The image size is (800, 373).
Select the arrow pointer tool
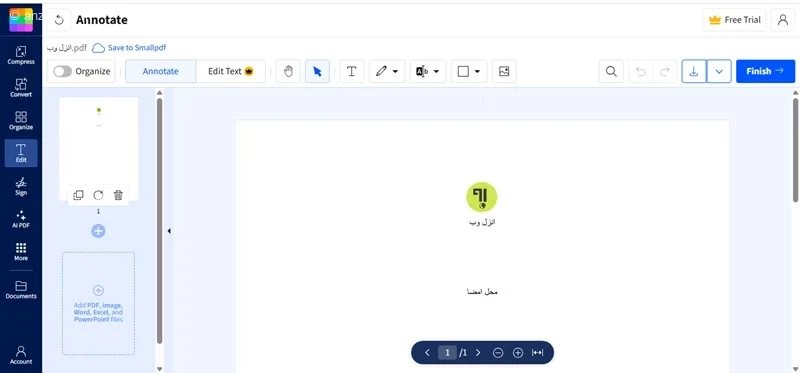coord(317,71)
